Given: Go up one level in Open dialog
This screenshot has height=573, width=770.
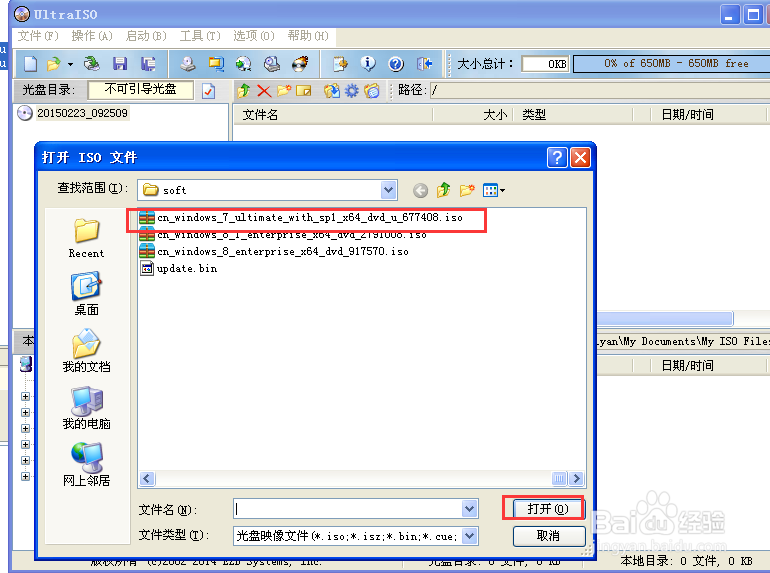Looking at the screenshot, I should [443, 190].
